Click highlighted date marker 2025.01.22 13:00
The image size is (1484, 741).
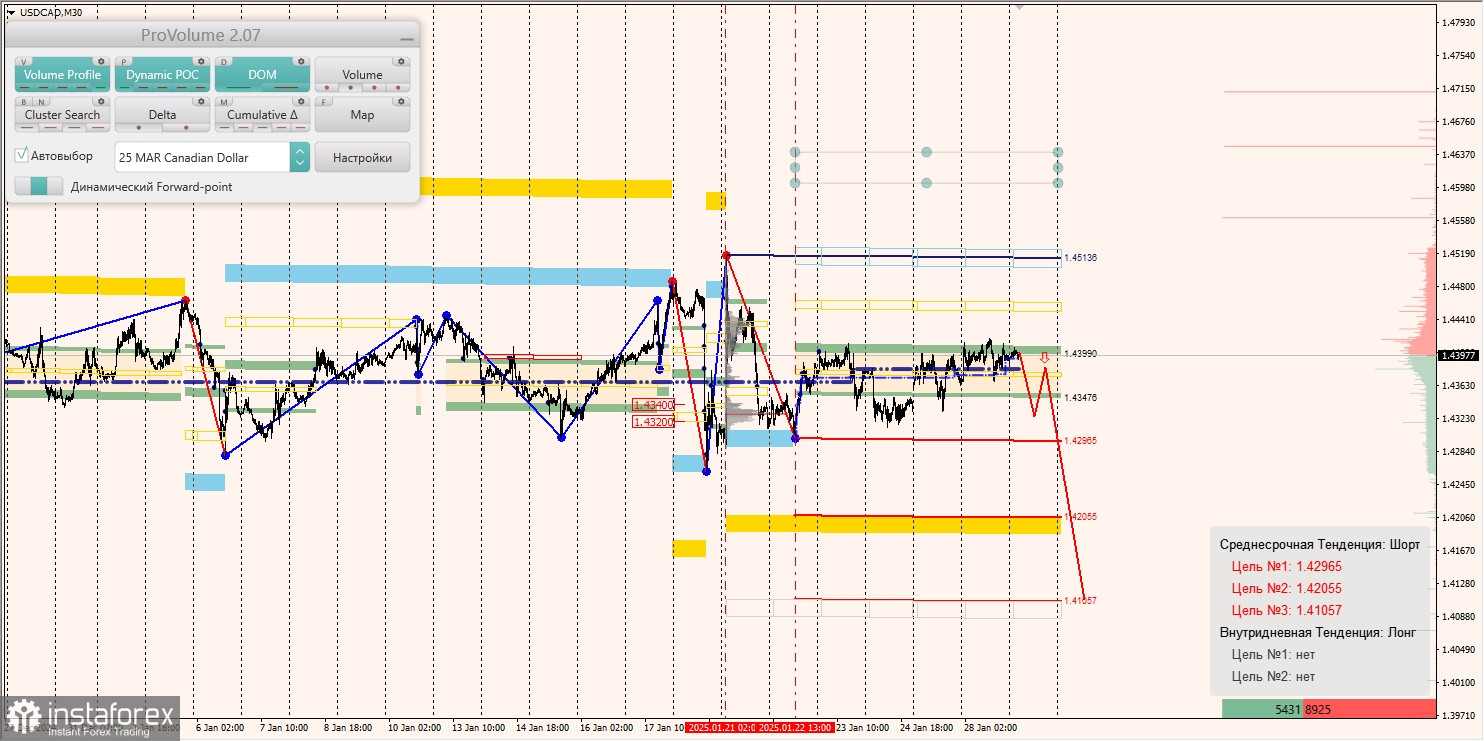pos(795,728)
